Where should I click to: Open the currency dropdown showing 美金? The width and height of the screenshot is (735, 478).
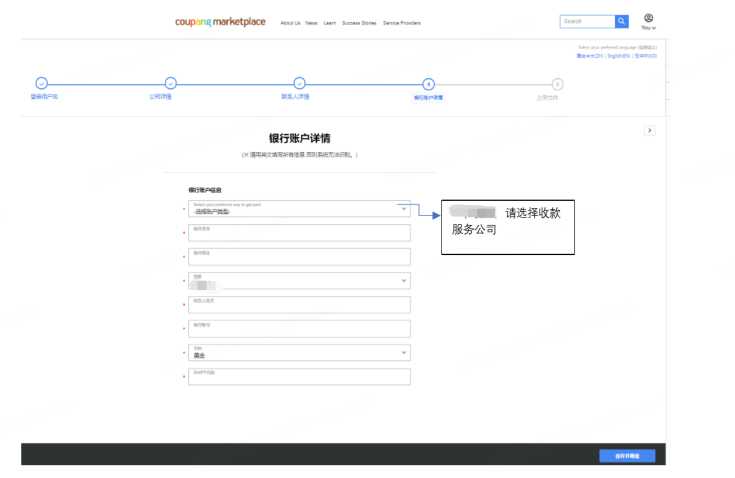pos(299,353)
